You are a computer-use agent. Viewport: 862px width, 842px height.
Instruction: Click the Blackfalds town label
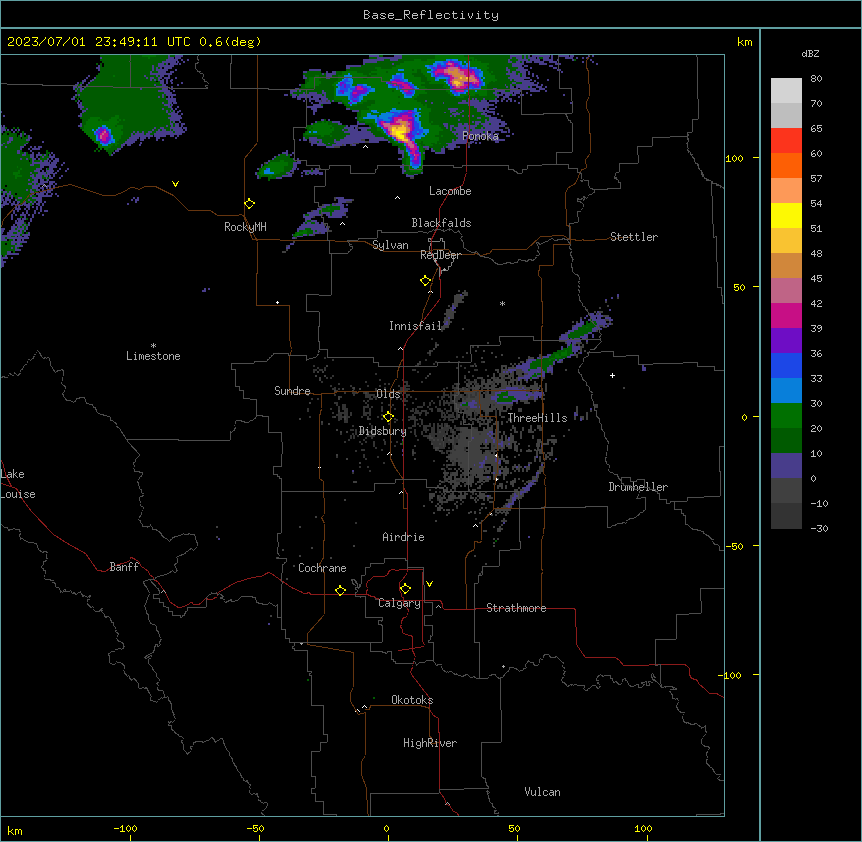pyautogui.click(x=441, y=223)
